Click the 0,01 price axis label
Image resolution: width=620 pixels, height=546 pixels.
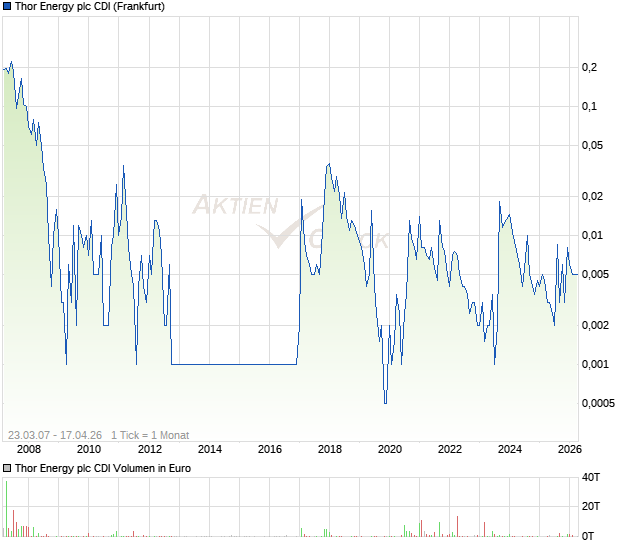pyautogui.click(x=592, y=235)
